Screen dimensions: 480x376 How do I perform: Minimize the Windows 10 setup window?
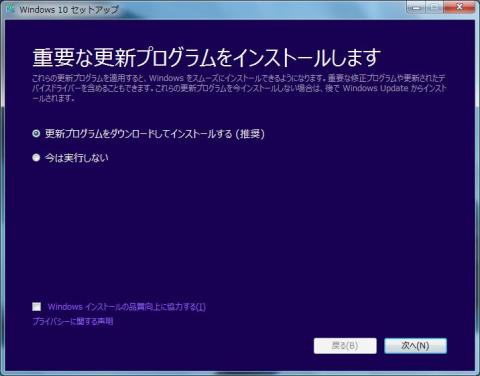[416, 7]
